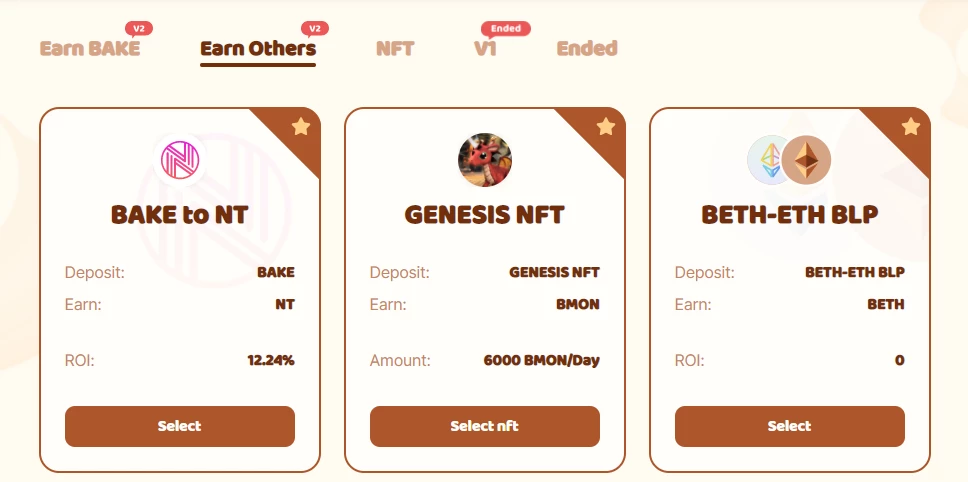Click the Select nft button
Viewport: 968px width, 482px height.
point(485,426)
